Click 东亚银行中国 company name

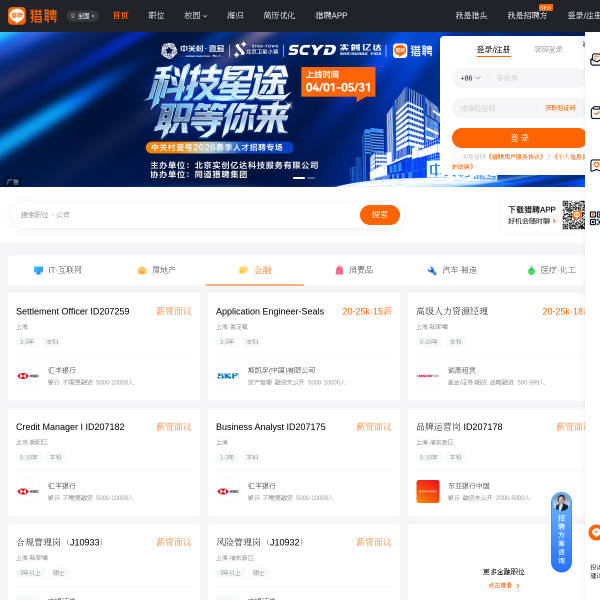469,486
